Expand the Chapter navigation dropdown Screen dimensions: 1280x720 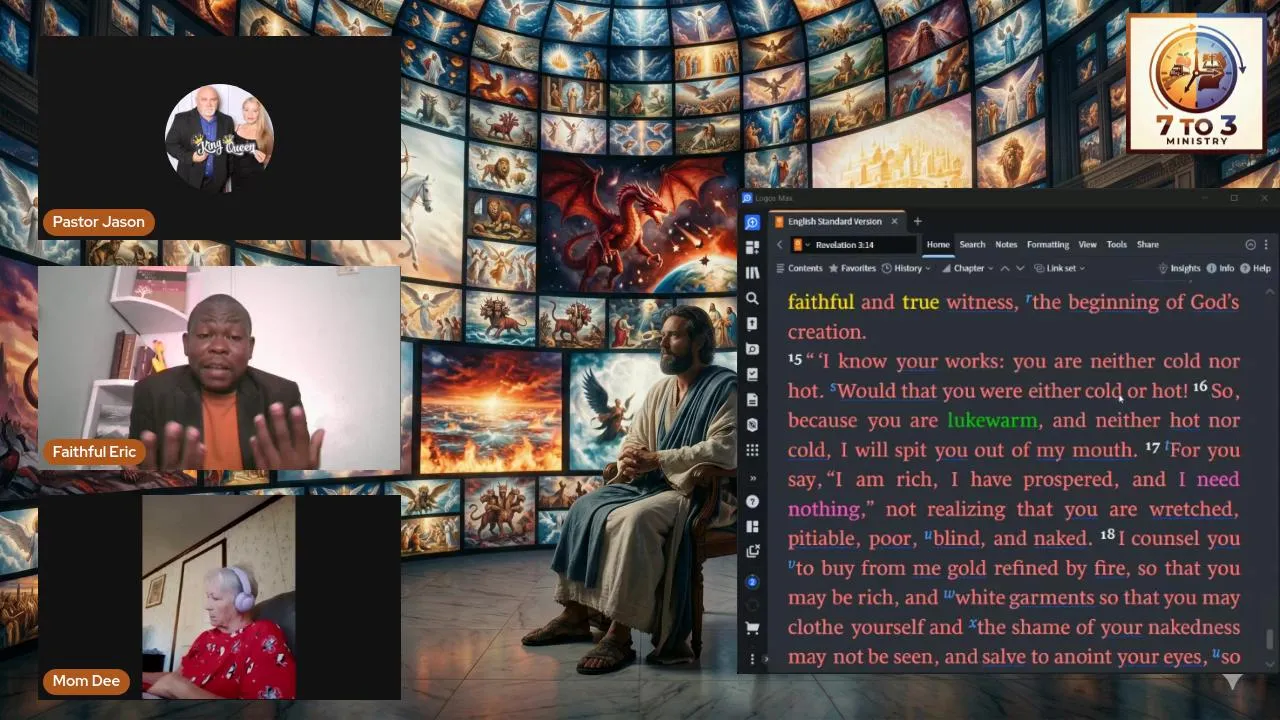(966, 268)
